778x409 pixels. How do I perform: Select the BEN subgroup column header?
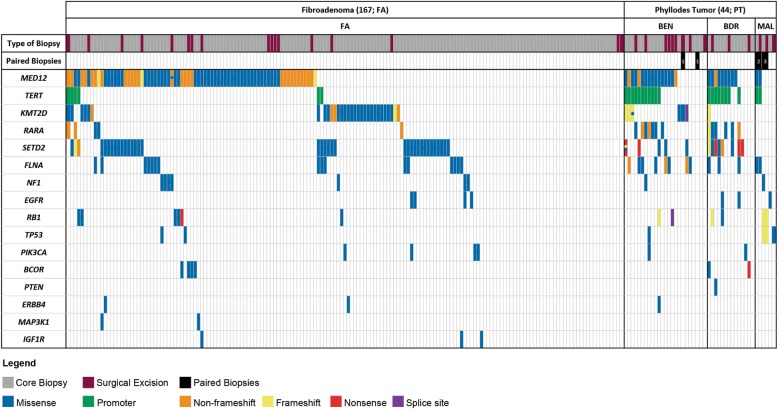coord(665,24)
